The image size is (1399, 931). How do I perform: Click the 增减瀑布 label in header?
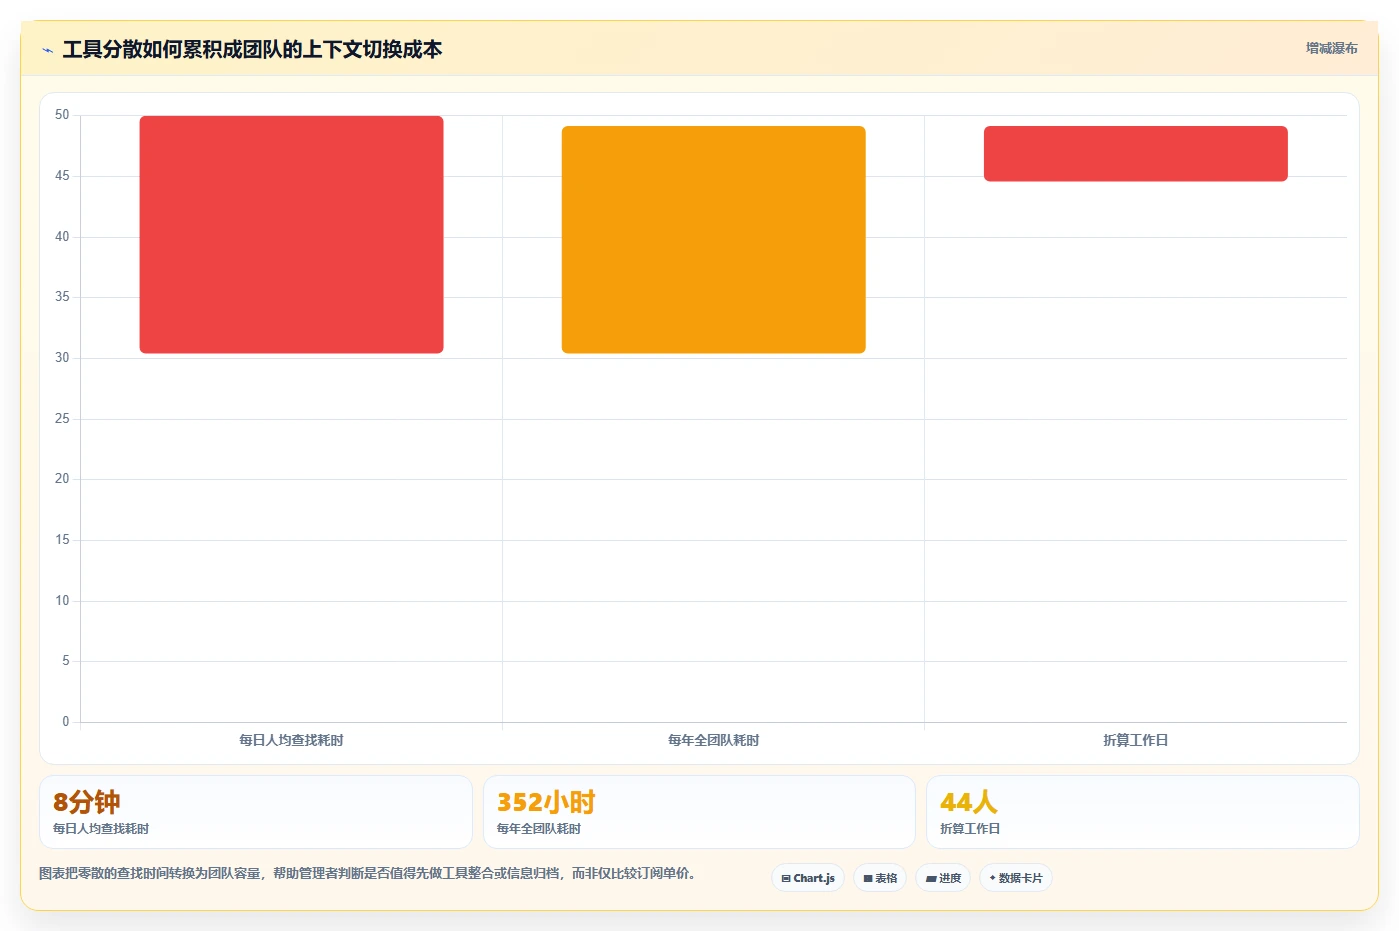tap(1331, 48)
